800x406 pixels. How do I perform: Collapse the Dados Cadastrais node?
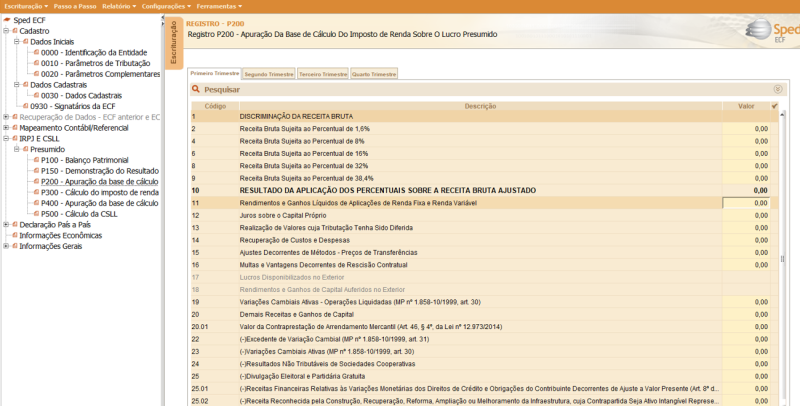point(17,85)
